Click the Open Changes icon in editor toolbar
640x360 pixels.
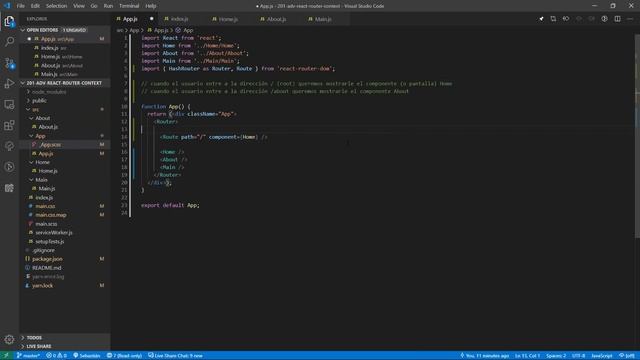(553, 19)
